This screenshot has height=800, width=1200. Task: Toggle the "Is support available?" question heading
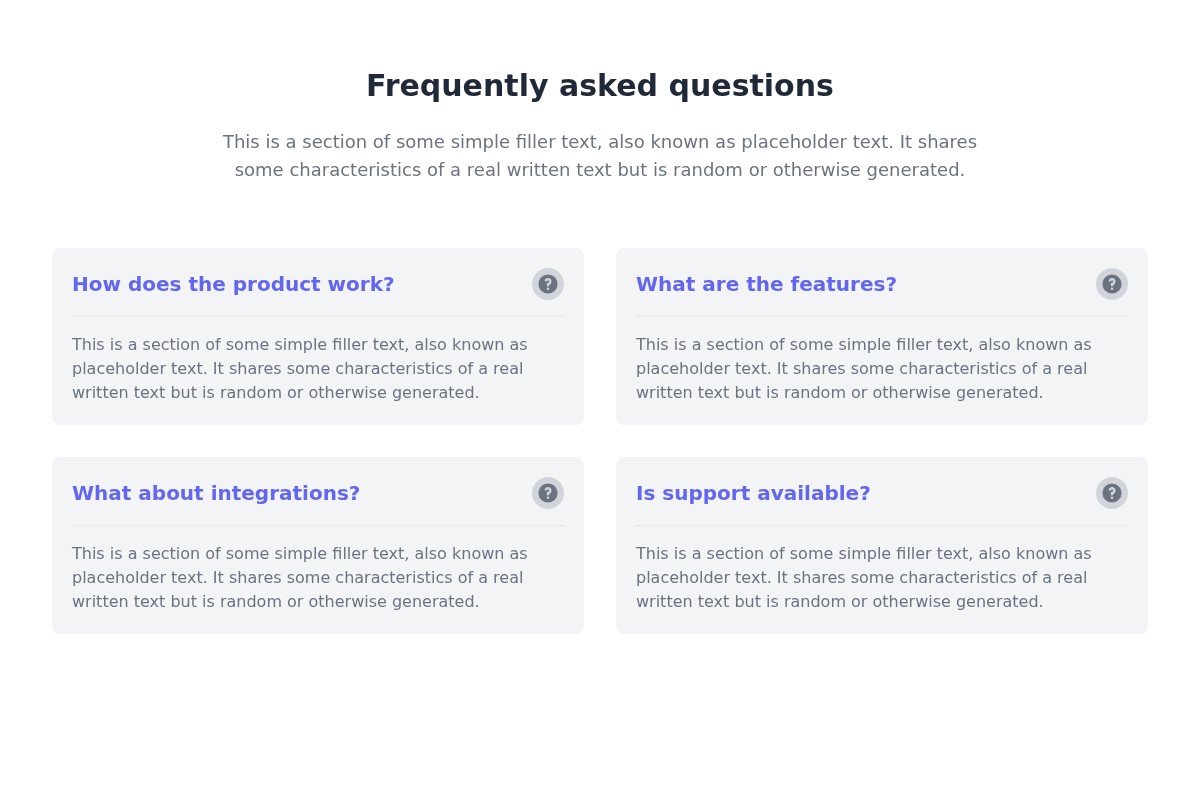pyautogui.click(x=753, y=493)
